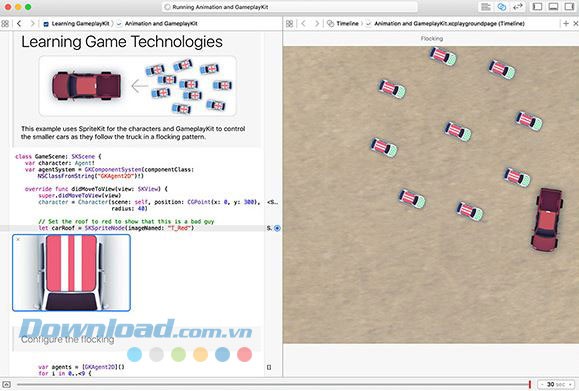Select Animation and GameplayKit page breadcrumb
The height and width of the screenshot is (391, 579).
tap(161, 24)
